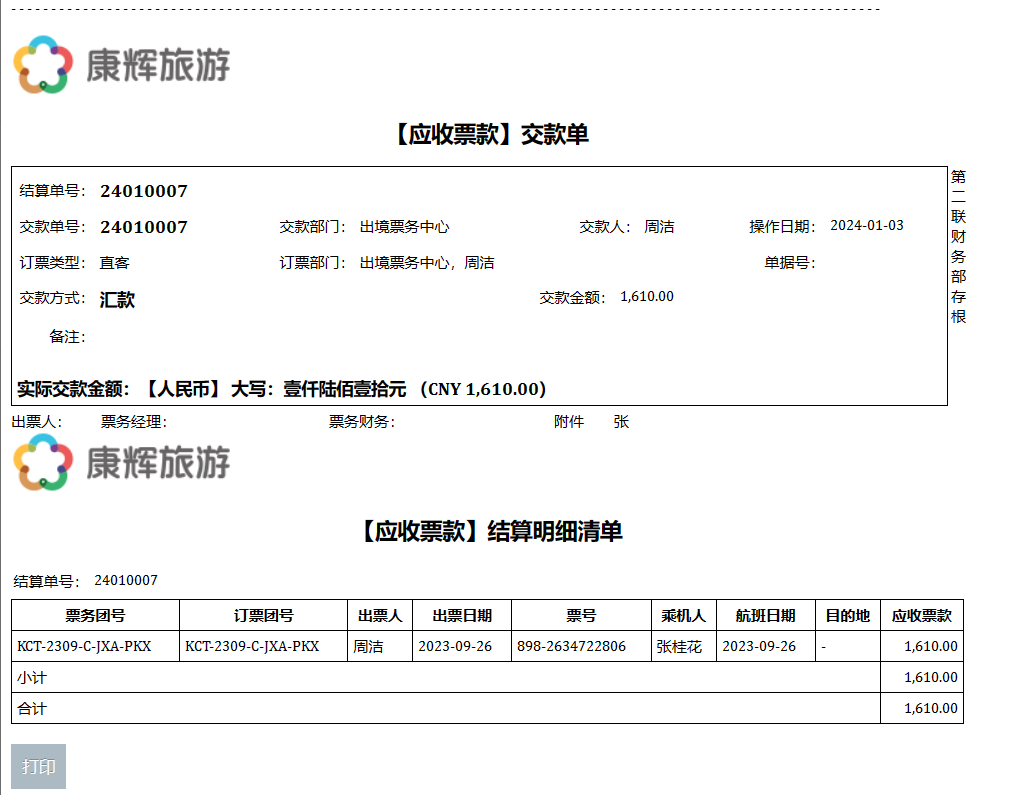Click the 票务团号 column header
Screen dimensions: 1017x795
pyautogui.click(x=95, y=616)
